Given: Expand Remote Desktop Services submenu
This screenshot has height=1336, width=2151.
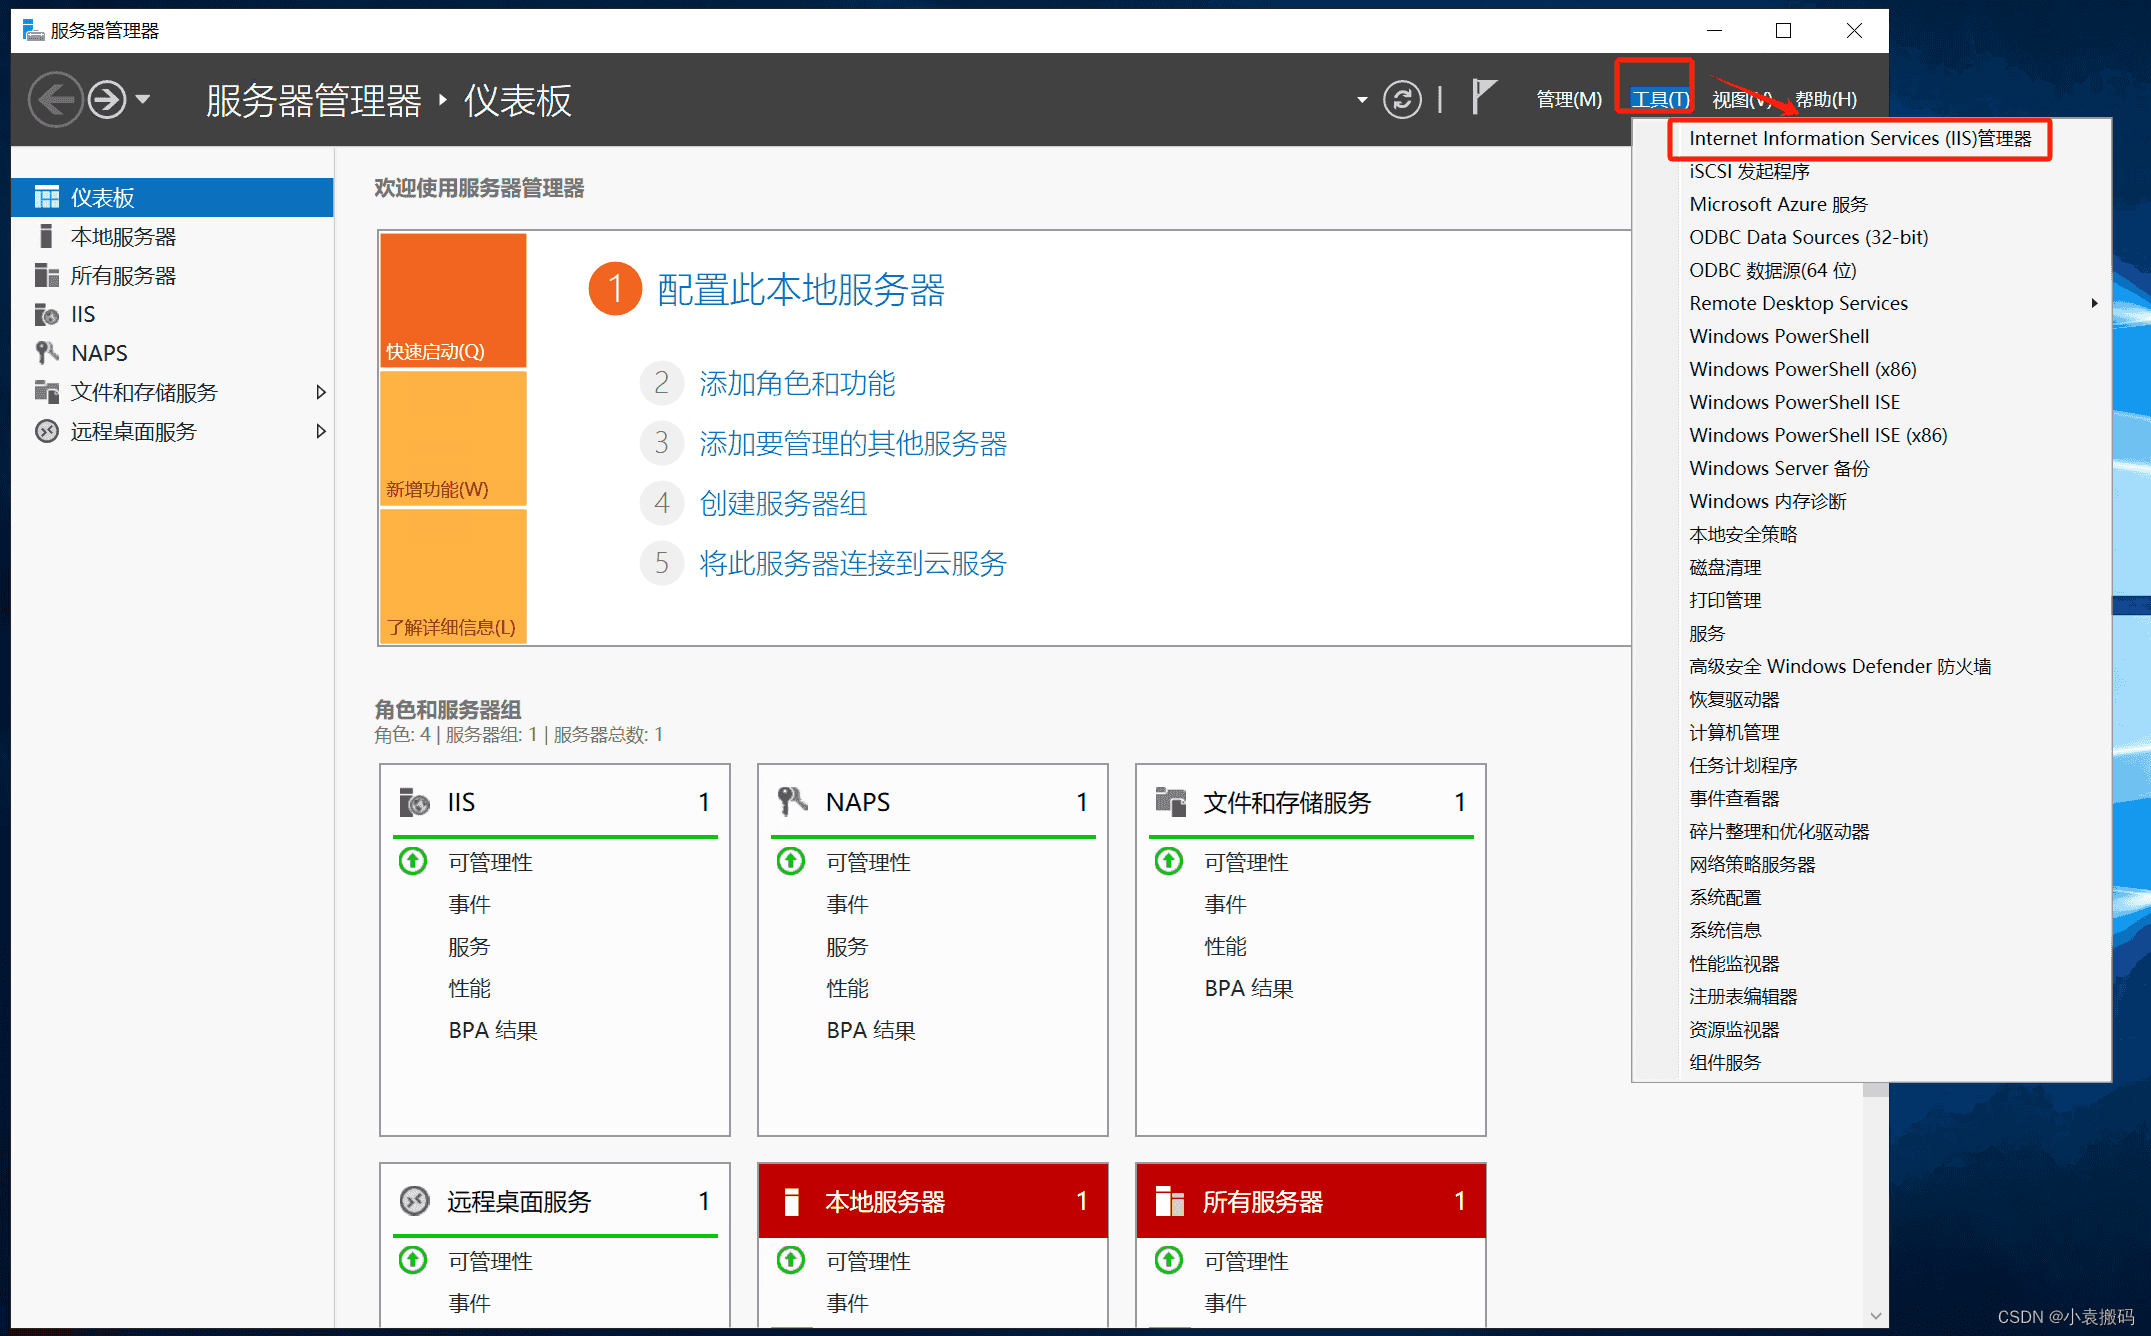Looking at the screenshot, I should (2094, 303).
